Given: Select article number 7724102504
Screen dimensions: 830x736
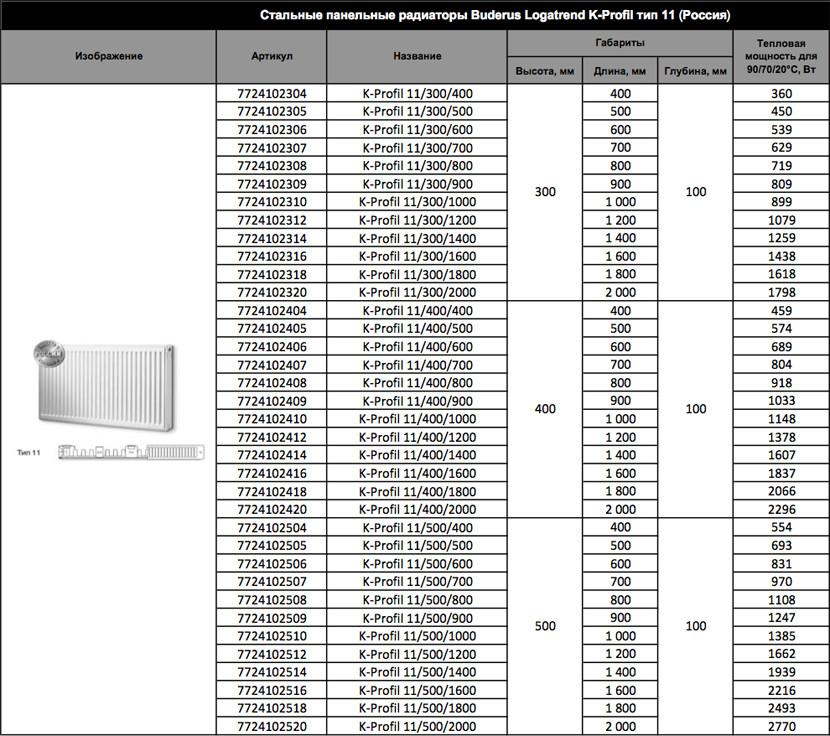Looking at the screenshot, I should click(272, 528).
